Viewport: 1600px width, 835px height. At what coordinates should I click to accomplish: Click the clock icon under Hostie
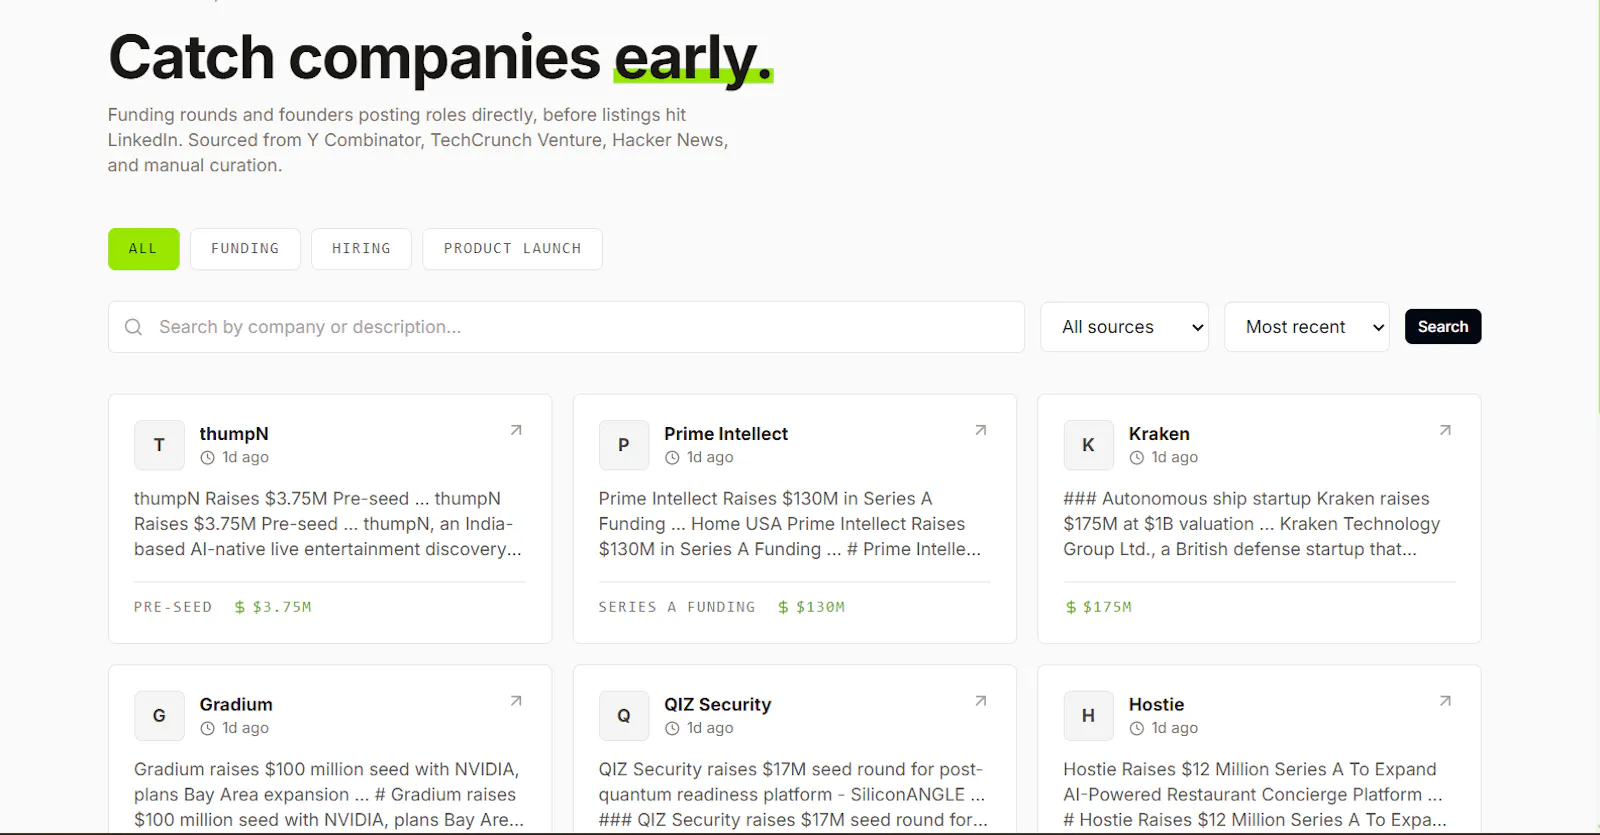pyautogui.click(x=1136, y=729)
